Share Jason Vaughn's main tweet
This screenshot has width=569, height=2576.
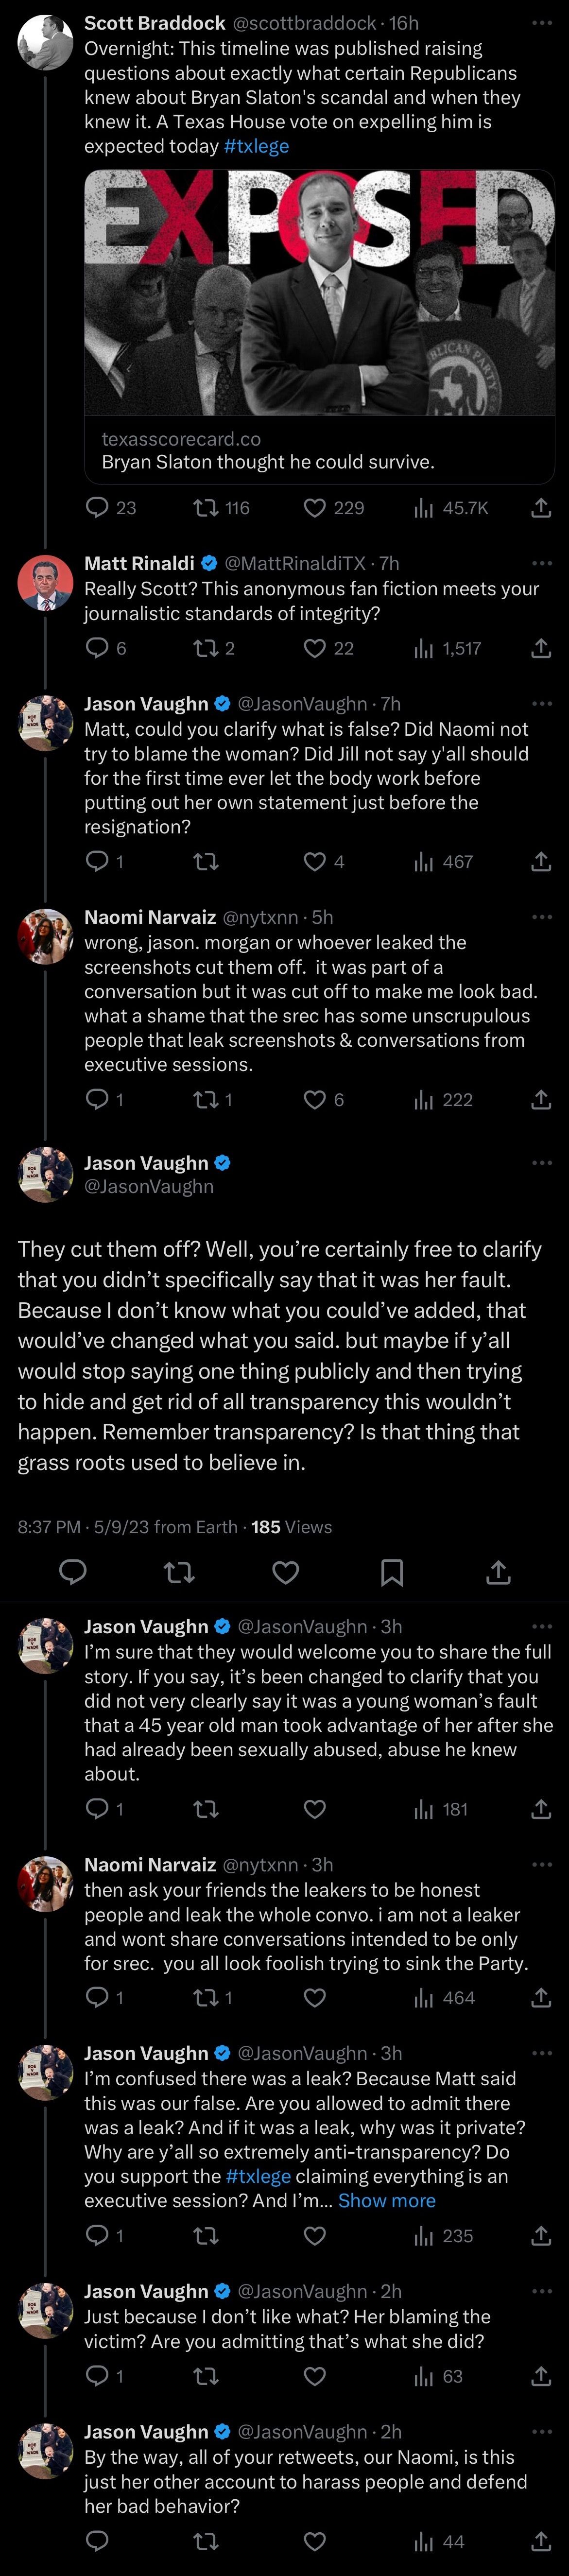point(498,1572)
